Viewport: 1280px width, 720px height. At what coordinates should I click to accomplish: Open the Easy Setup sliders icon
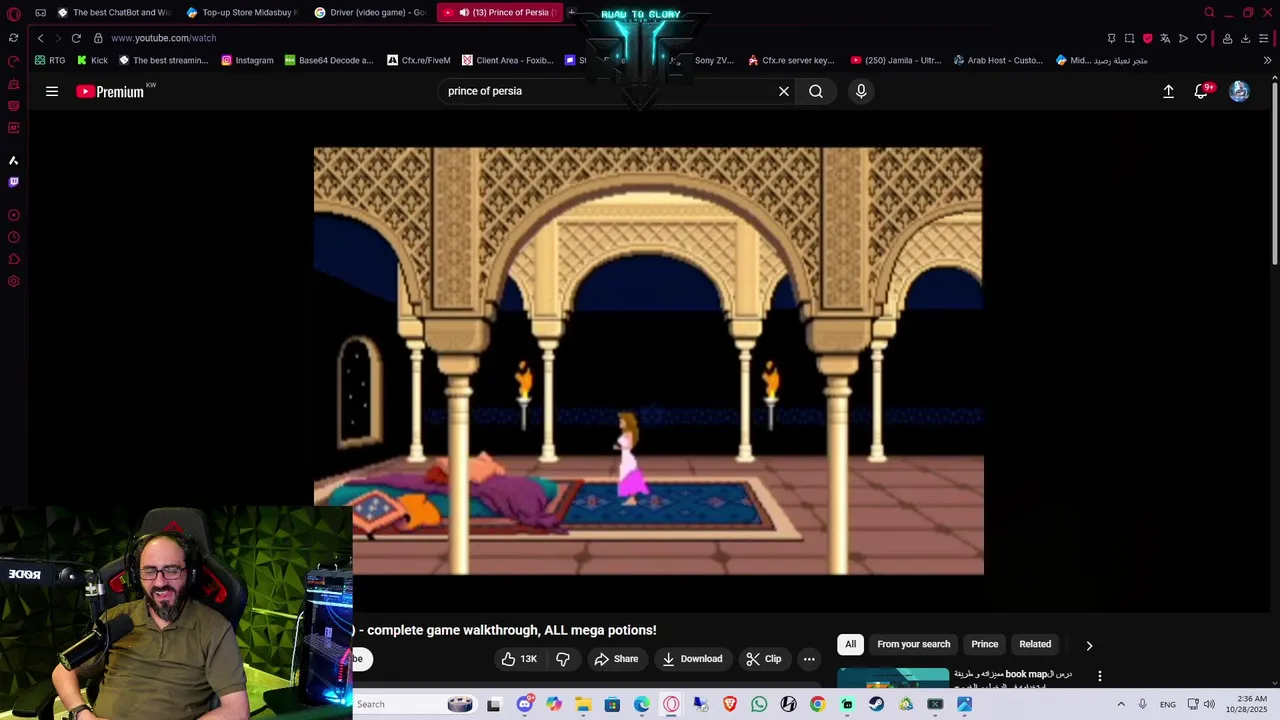[1263, 38]
